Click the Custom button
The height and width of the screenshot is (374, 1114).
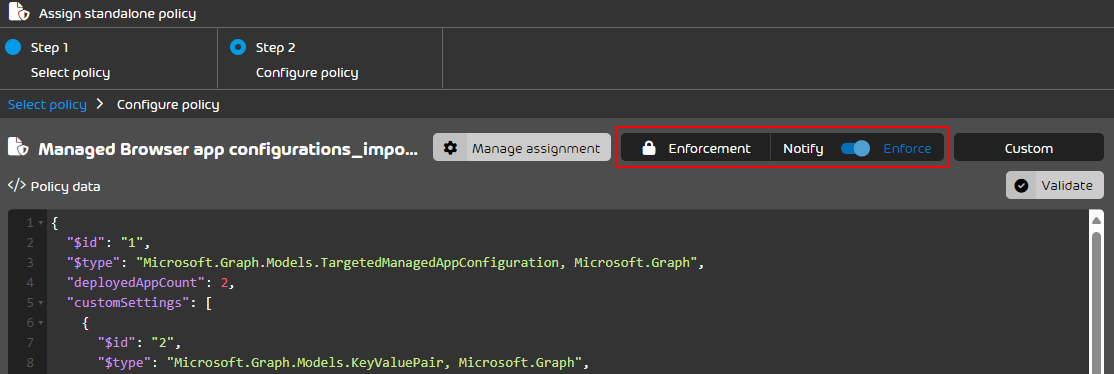tap(1029, 148)
